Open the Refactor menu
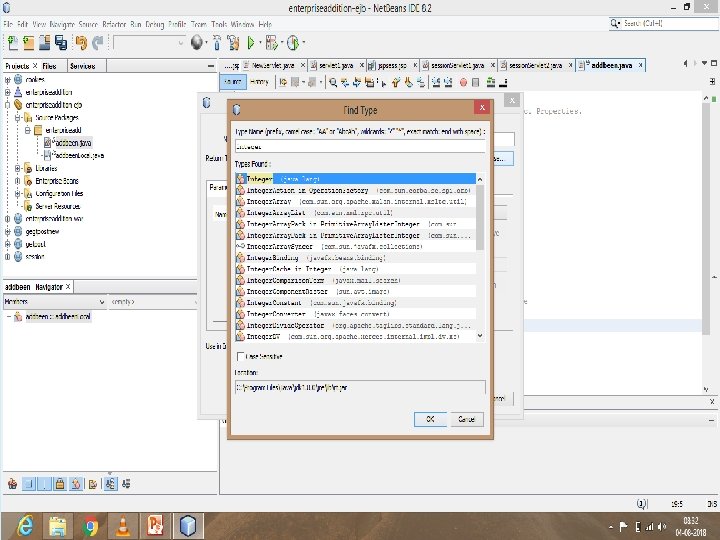Screen dimensions: 720x540 (x=114, y=24)
